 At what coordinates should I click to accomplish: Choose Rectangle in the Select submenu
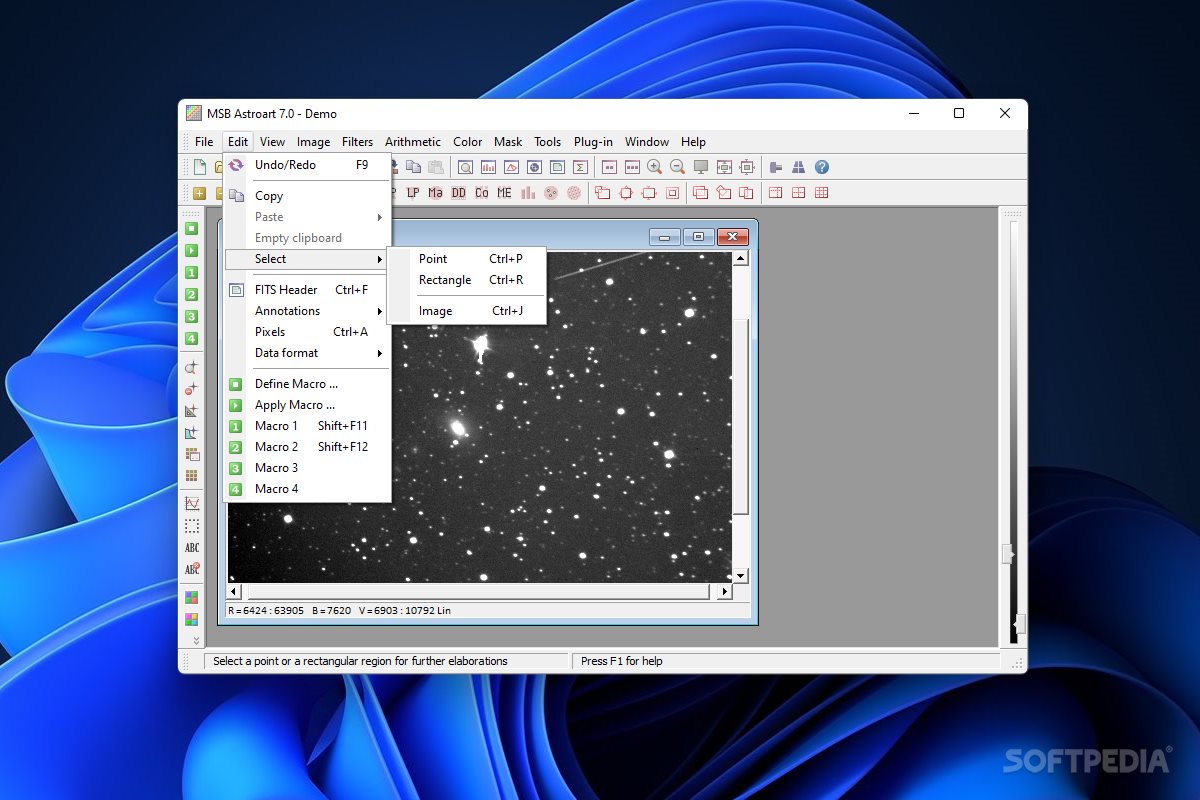click(467, 280)
